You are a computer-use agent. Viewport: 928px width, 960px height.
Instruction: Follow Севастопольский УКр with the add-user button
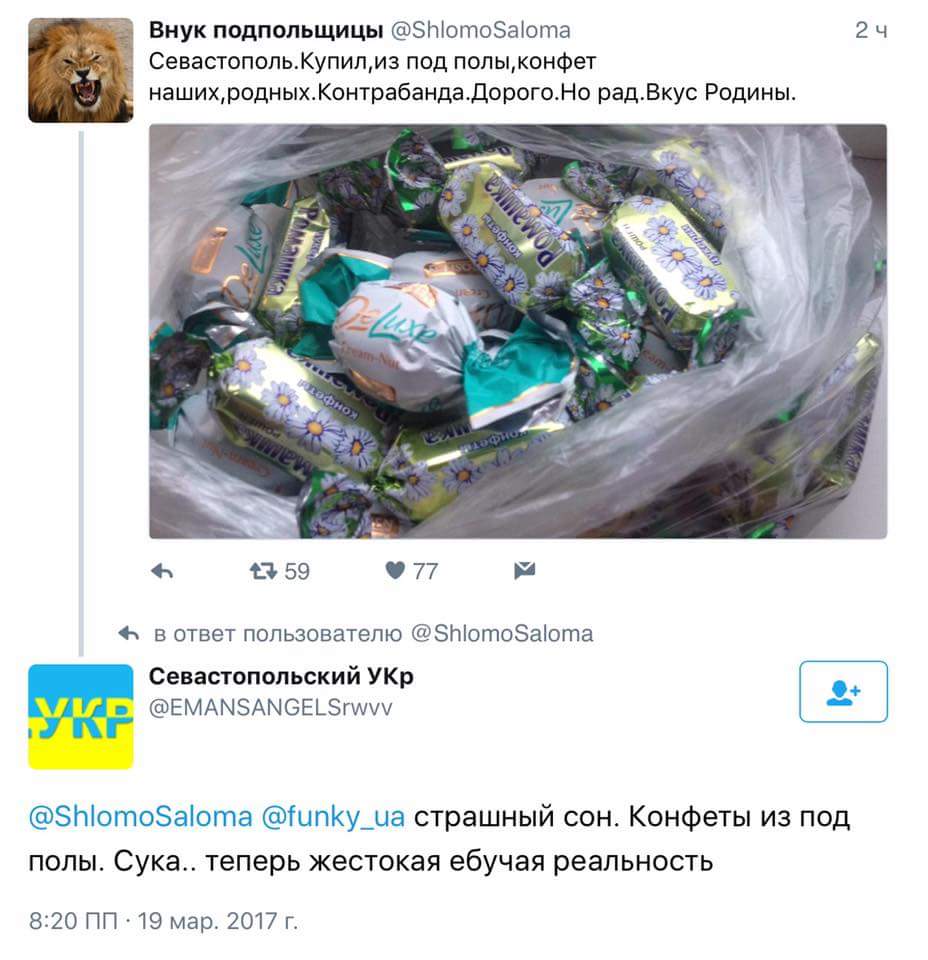click(843, 692)
